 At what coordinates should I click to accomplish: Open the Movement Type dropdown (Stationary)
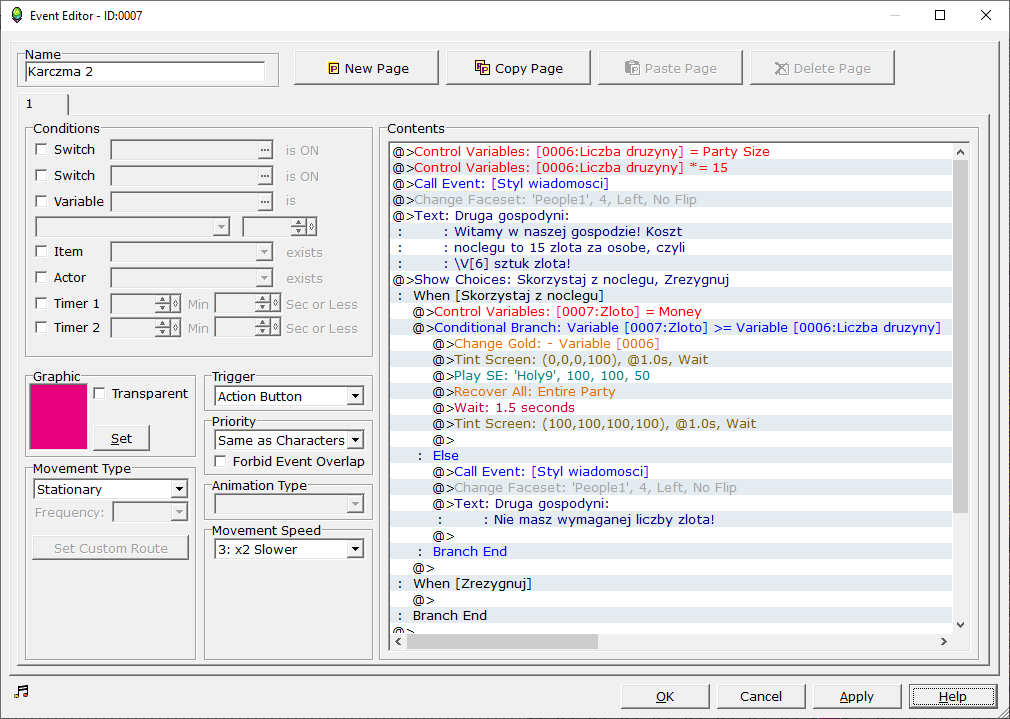point(110,489)
